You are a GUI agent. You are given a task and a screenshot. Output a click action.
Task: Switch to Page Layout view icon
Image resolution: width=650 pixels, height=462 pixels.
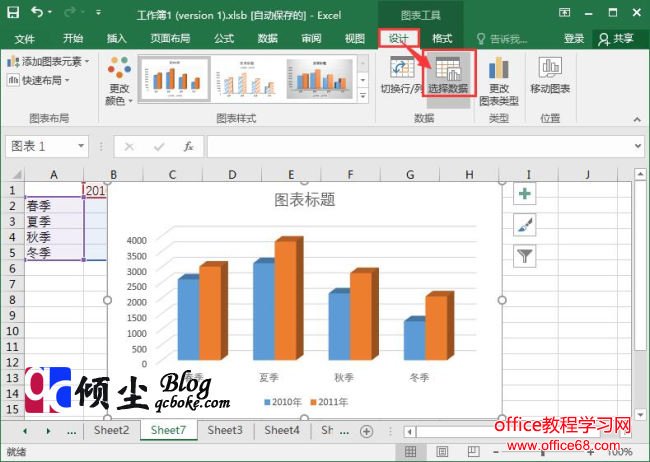click(442, 451)
